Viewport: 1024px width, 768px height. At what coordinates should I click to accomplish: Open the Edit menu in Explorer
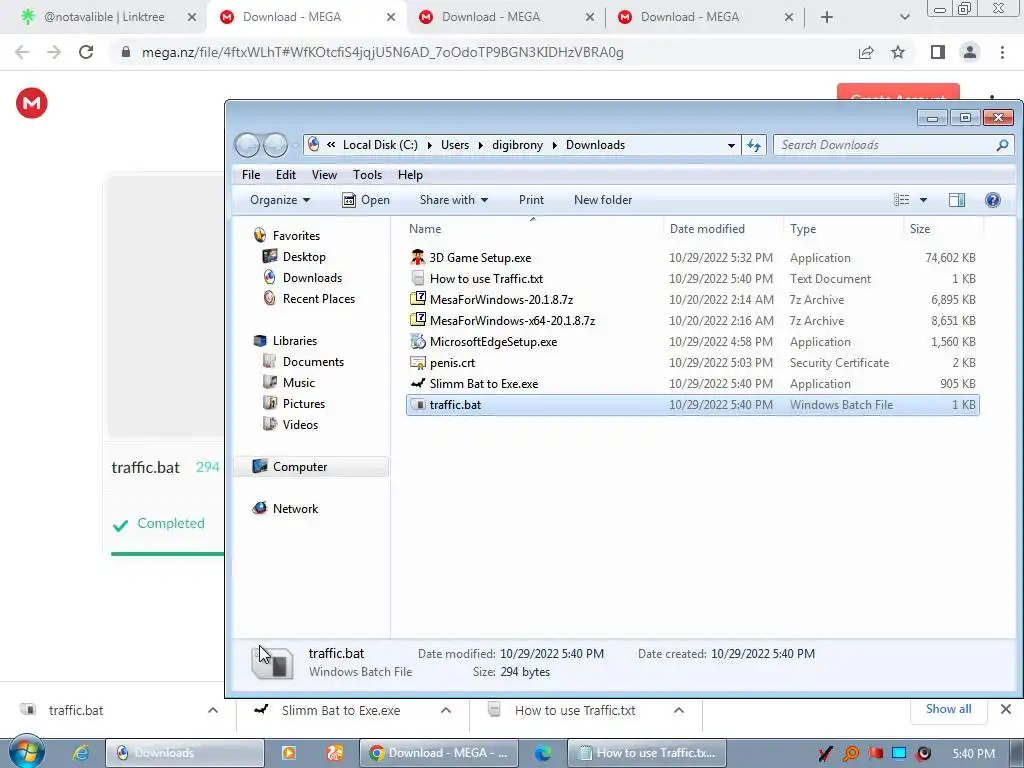tap(285, 175)
